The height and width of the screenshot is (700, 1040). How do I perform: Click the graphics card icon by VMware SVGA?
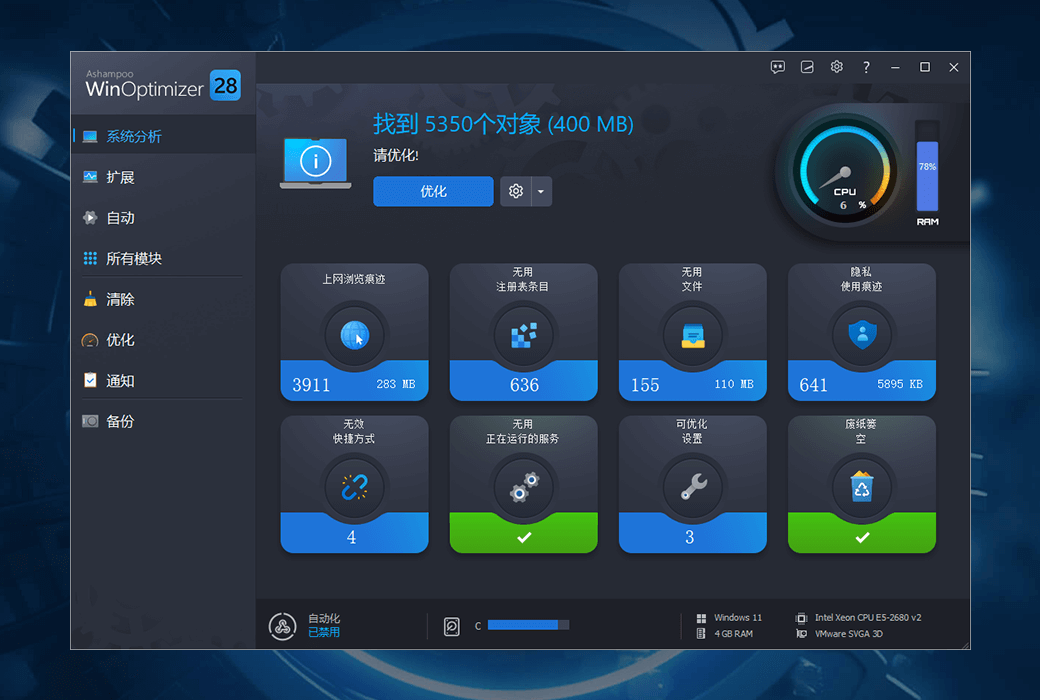click(x=801, y=634)
